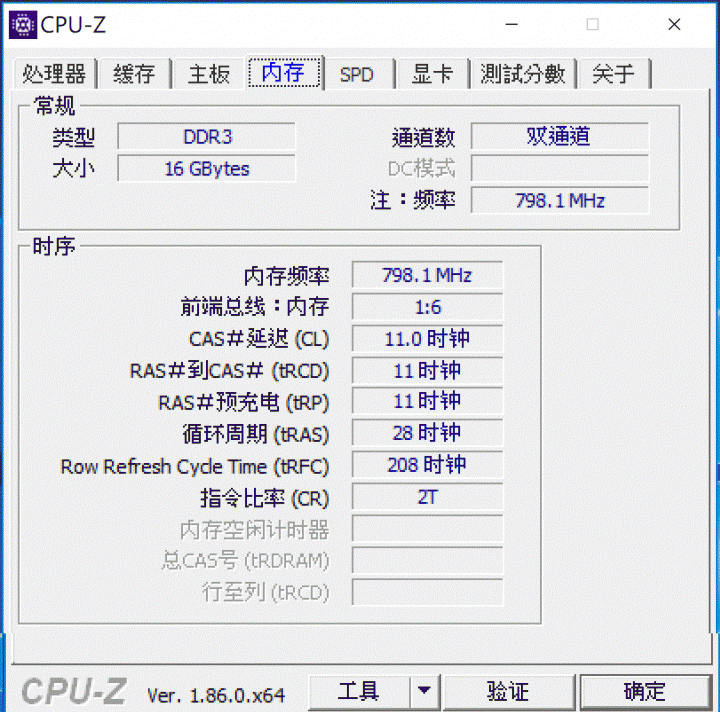Click the 16 GBytes size field
Image resolution: width=720 pixels, height=712 pixels.
click(206, 168)
